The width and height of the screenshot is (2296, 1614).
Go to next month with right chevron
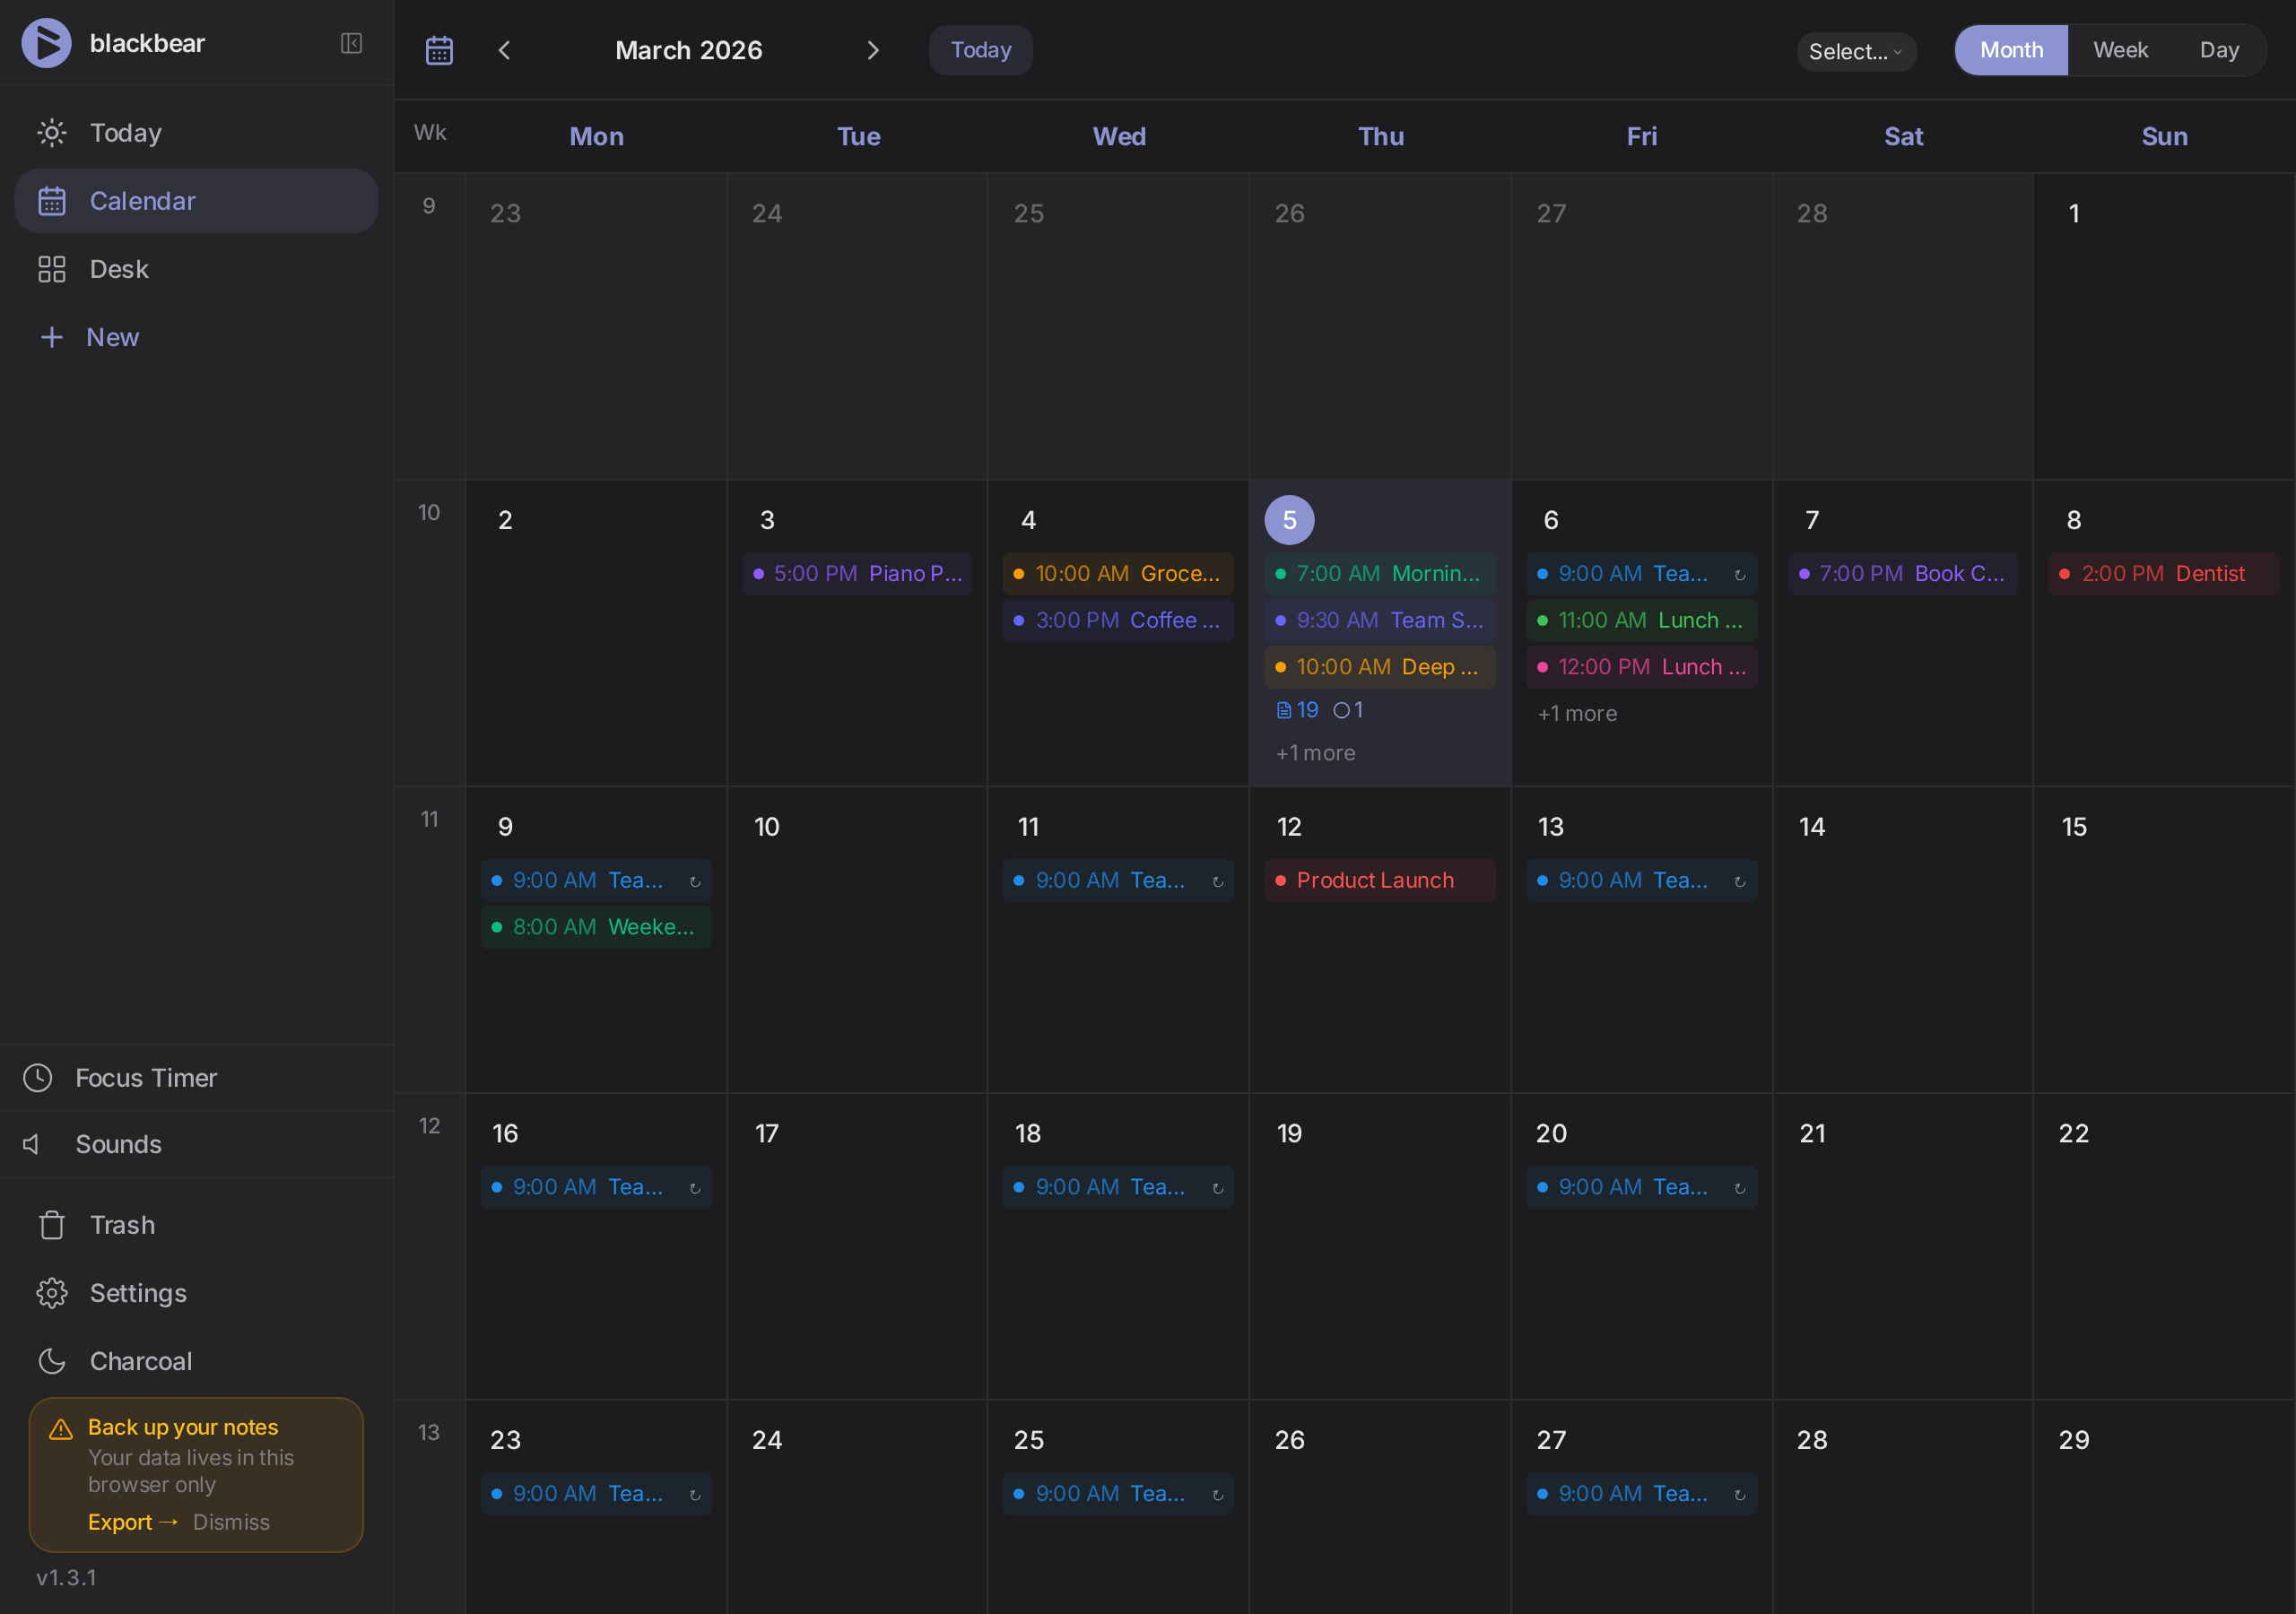click(x=873, y=49)
